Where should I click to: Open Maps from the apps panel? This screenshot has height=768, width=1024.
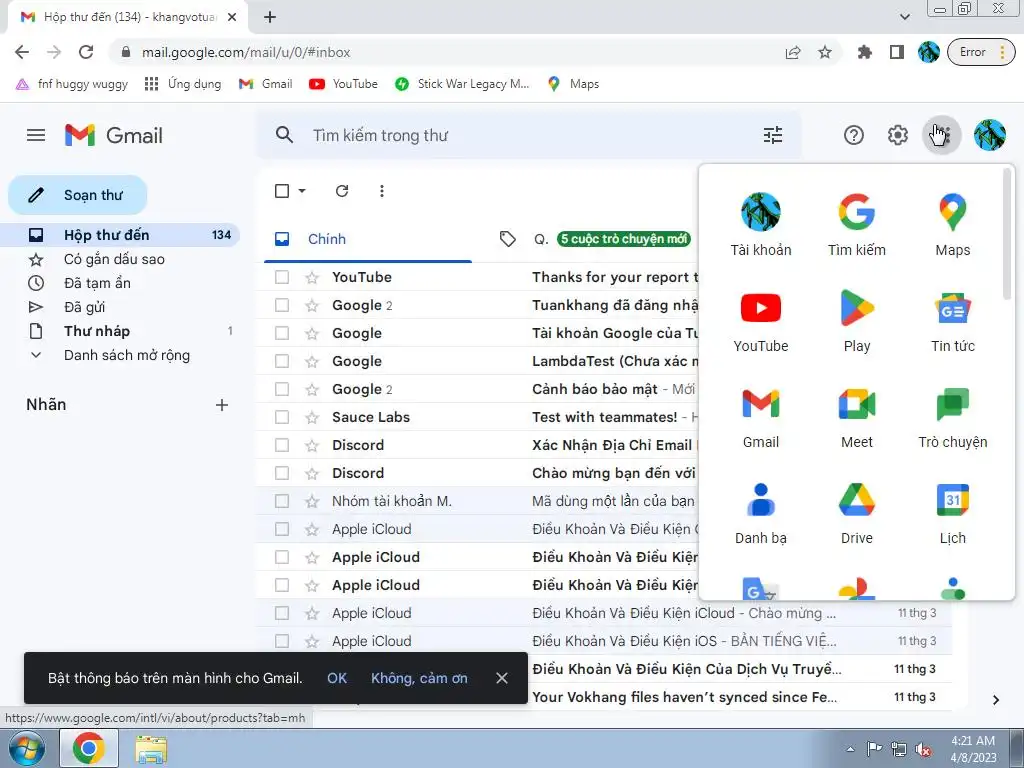tap(952, 225)
